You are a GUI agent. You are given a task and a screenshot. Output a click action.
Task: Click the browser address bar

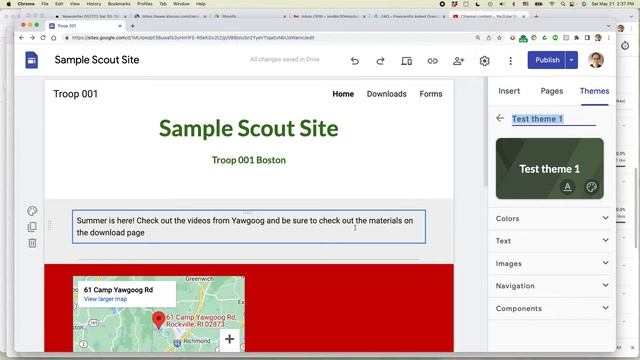pyautogui.click(x=269, y=38)
